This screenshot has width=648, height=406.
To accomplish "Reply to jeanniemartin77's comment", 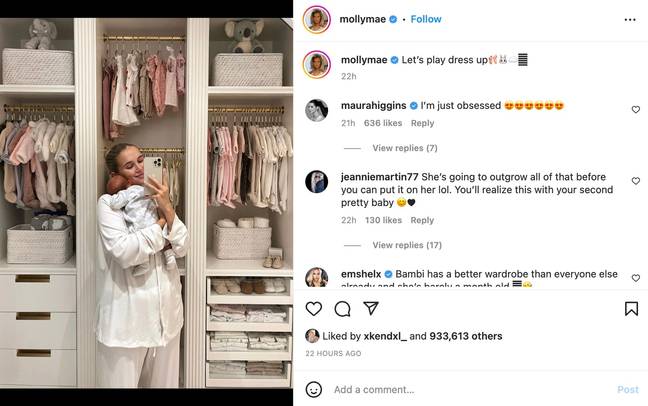I will pyautogui.click(x=422, y=220).
